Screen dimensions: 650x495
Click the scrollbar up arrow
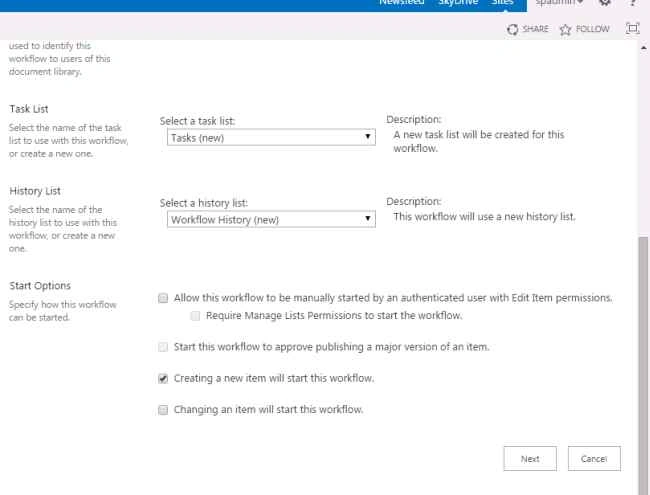tap(643, 48)
